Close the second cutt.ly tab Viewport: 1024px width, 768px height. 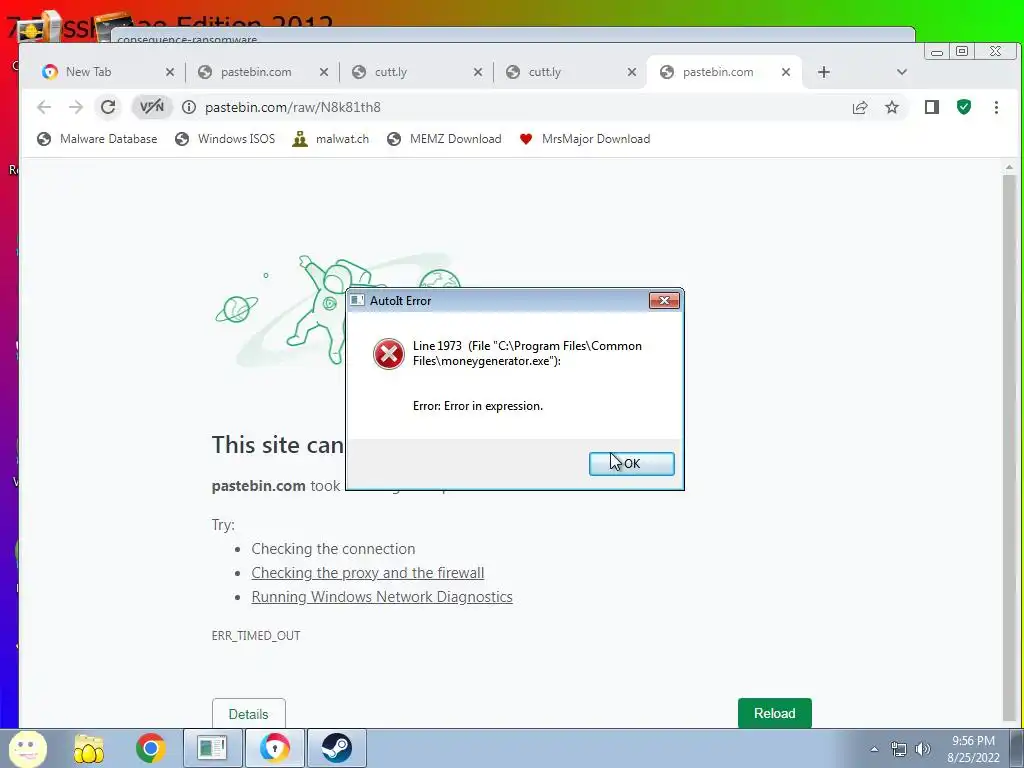pyautogui.click(x=632, y=72)
